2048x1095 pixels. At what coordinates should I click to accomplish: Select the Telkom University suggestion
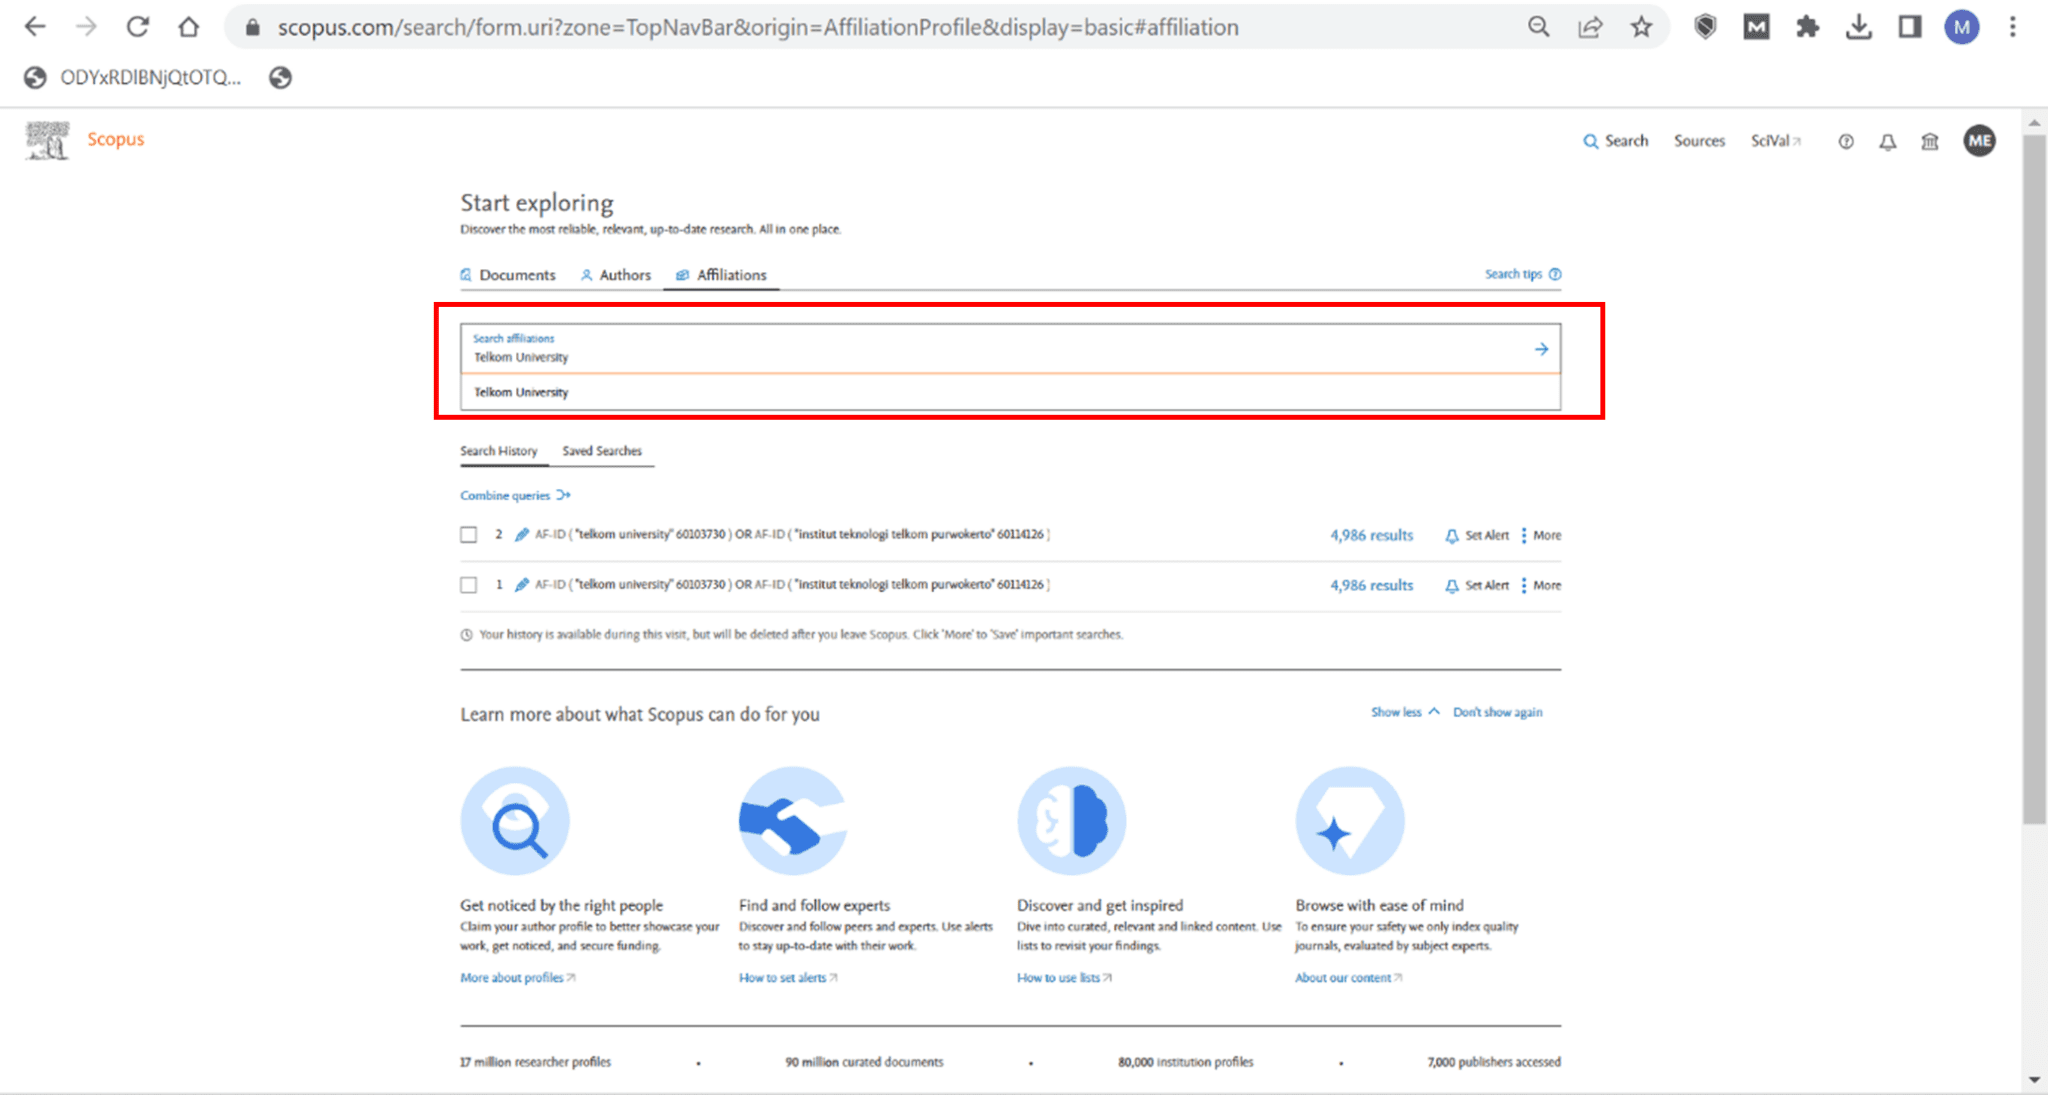click(x=521, y=392)
